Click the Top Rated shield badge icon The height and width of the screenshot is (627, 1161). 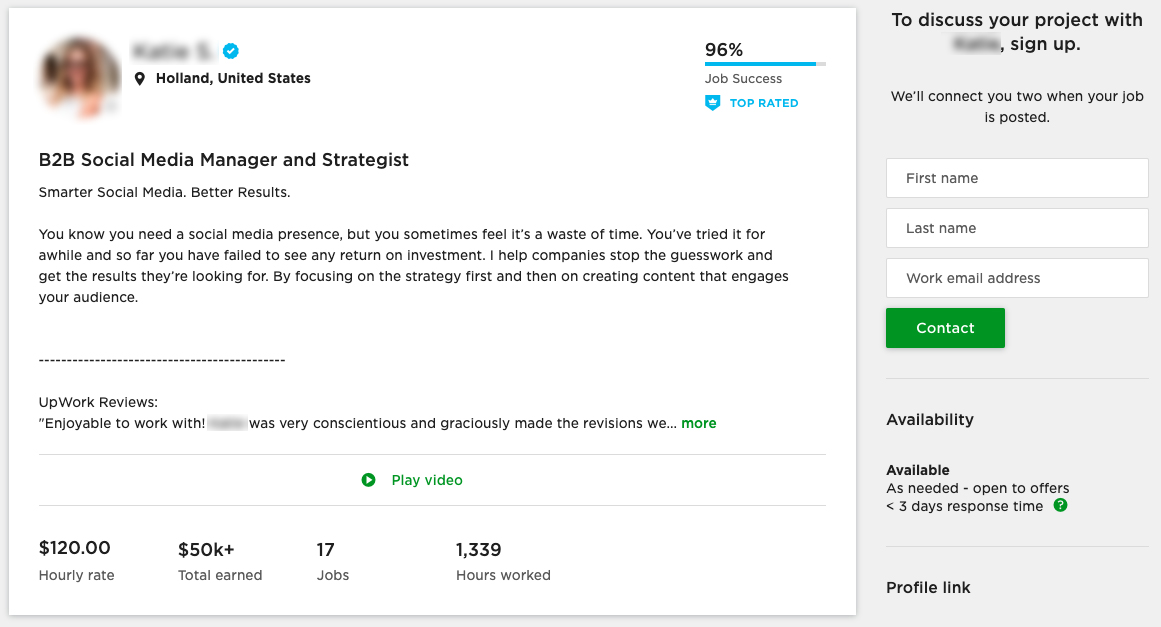tap(713, 103)
